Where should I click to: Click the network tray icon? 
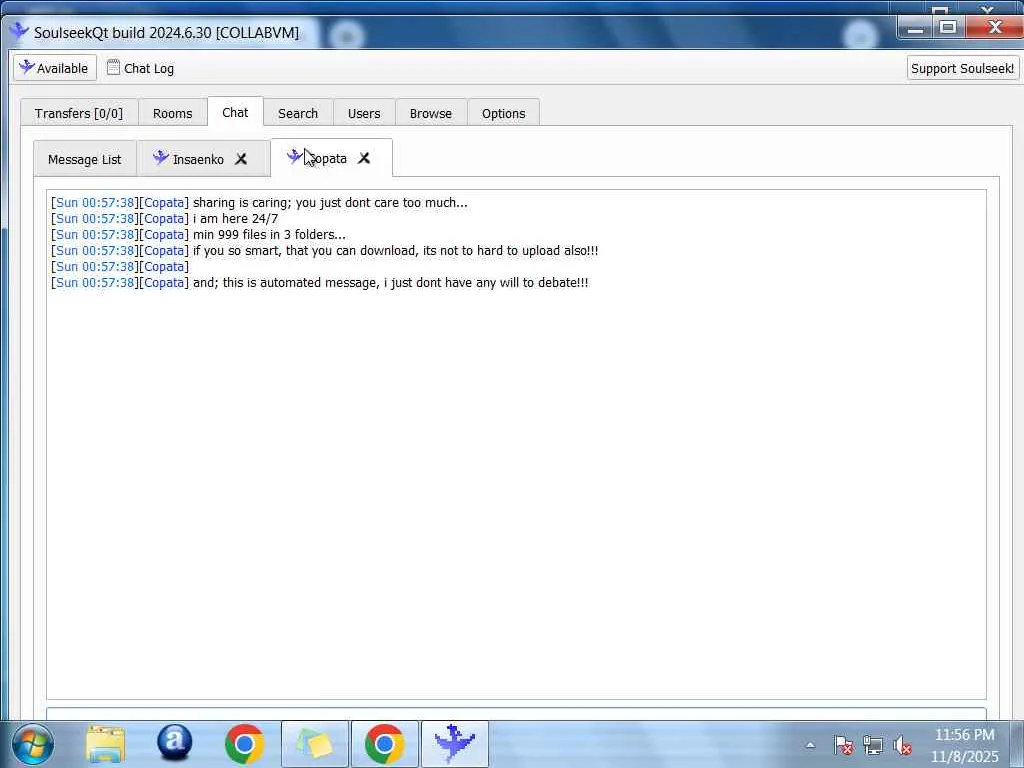coord(873,744)
